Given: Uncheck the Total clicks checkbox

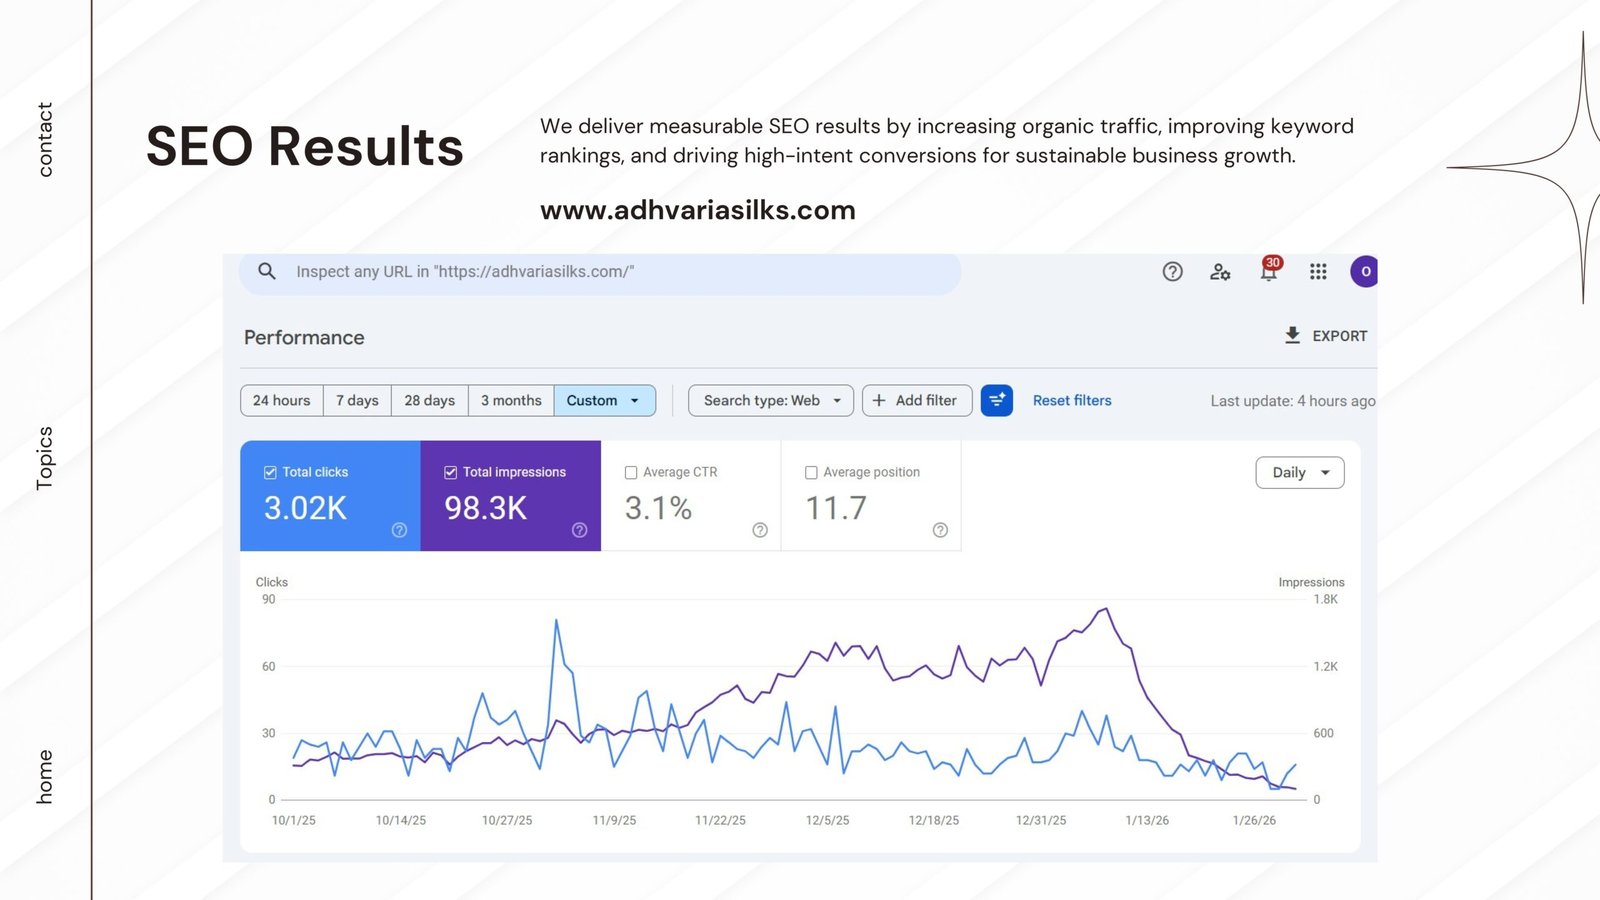Looking at the screenshot, I should (270, 472).
